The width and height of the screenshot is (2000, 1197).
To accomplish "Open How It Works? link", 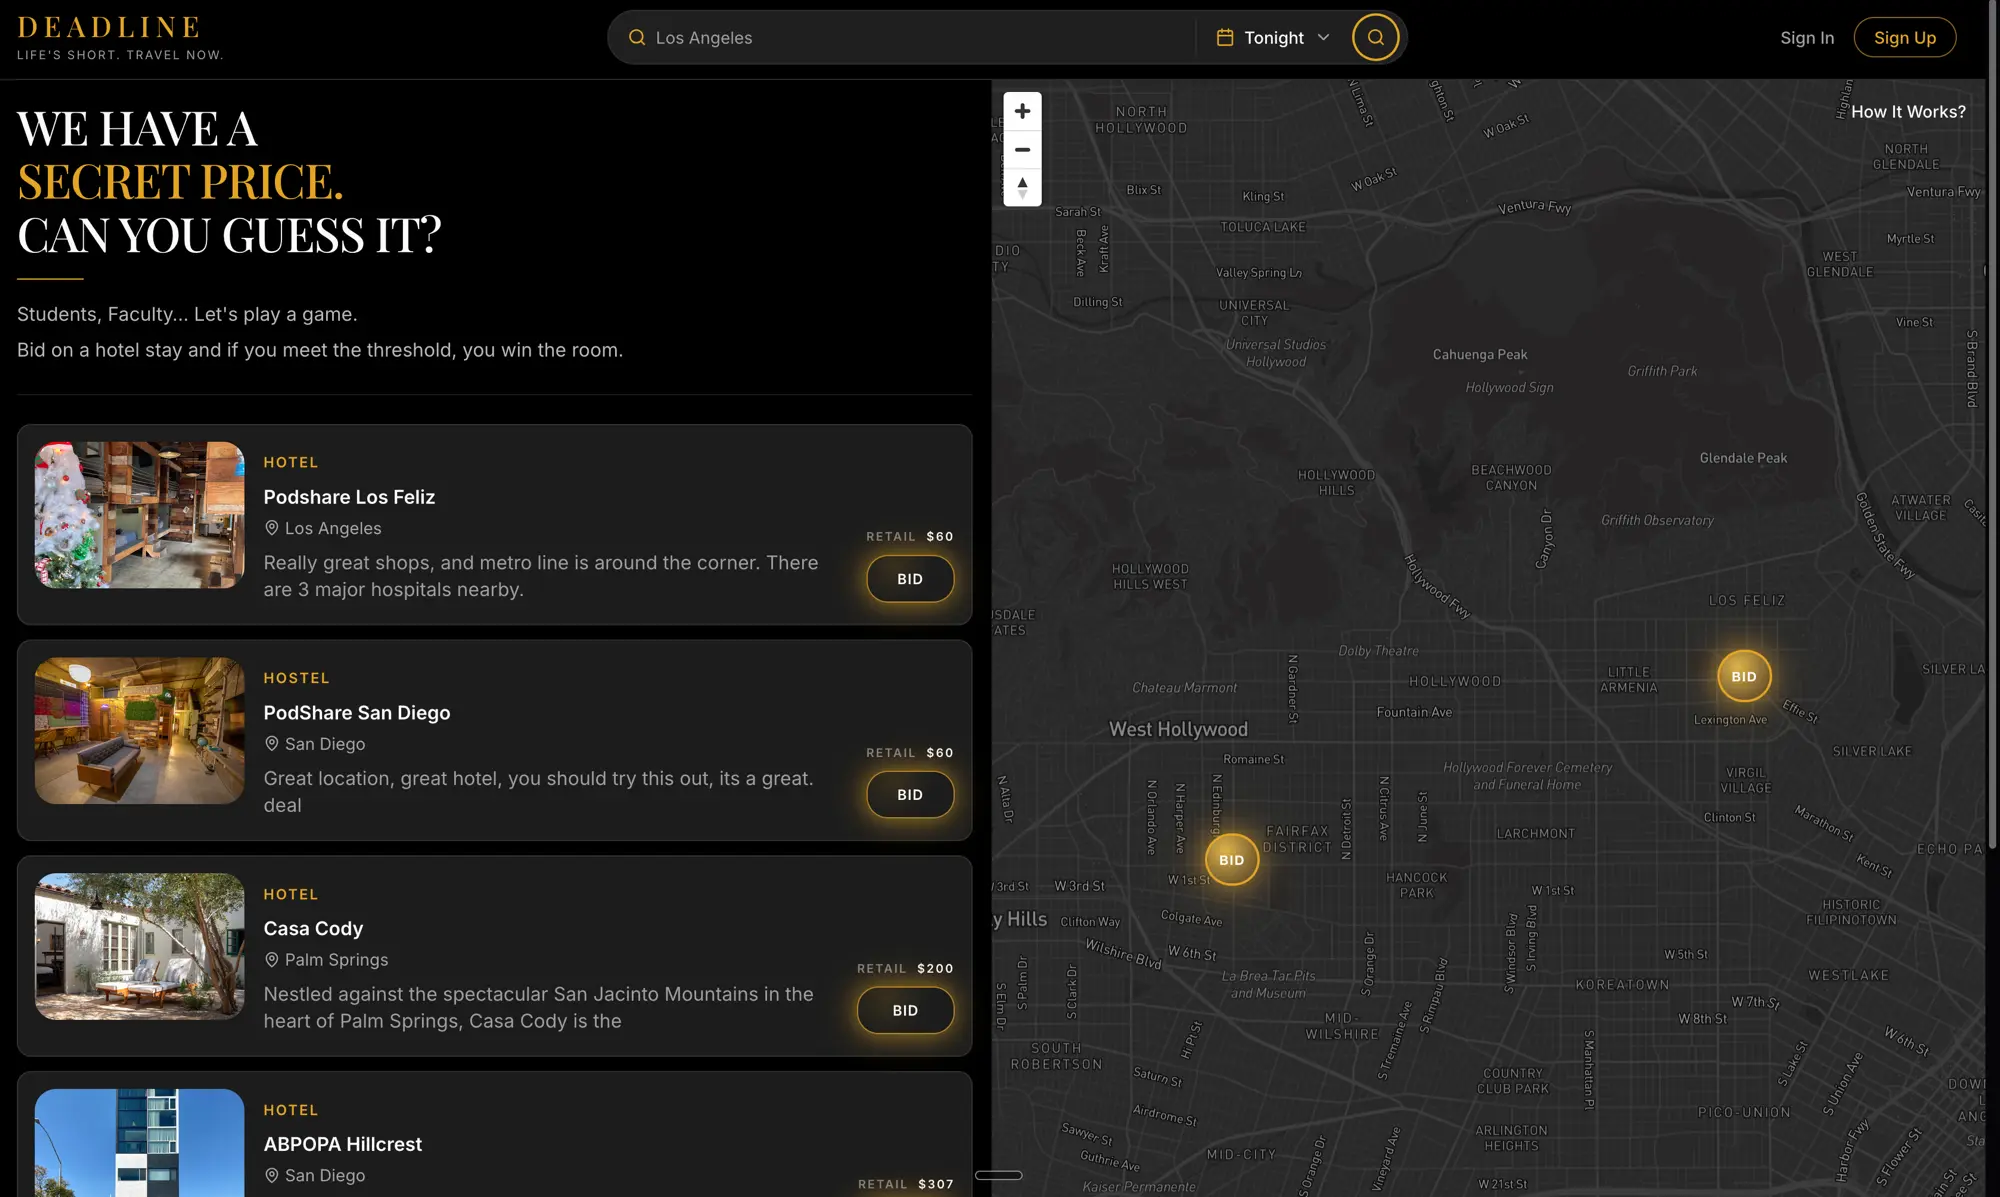I will tap(1908, 112).
